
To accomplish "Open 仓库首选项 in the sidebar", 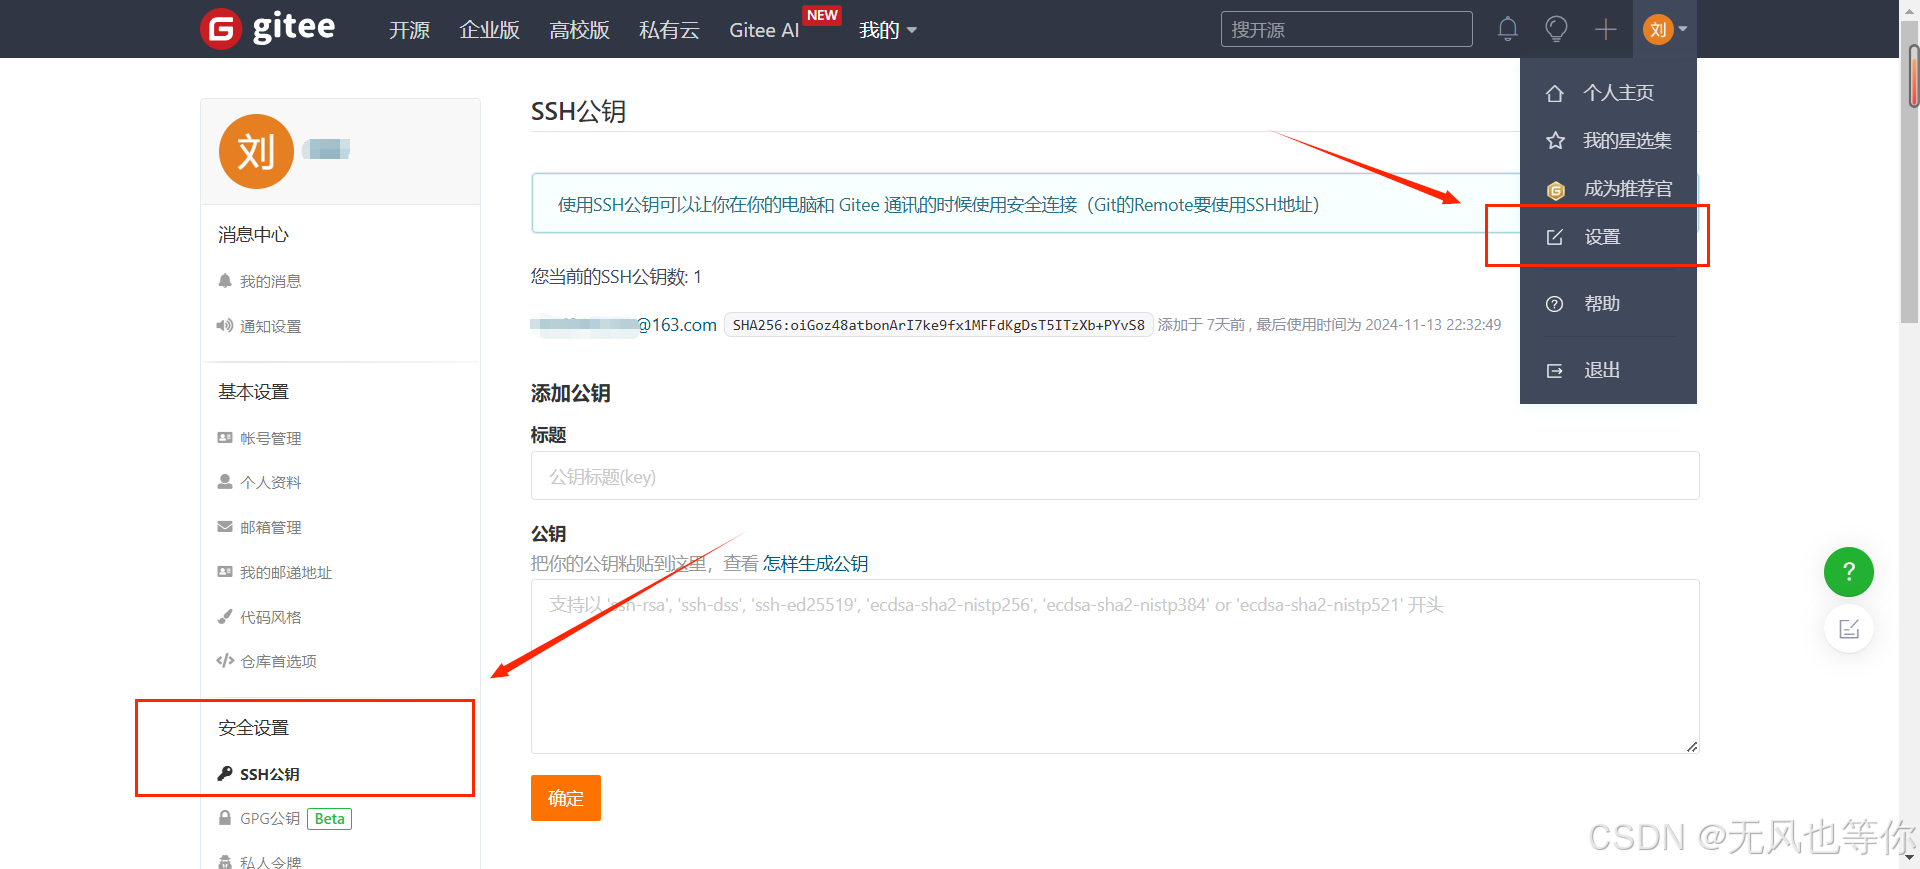I will 278,662.
